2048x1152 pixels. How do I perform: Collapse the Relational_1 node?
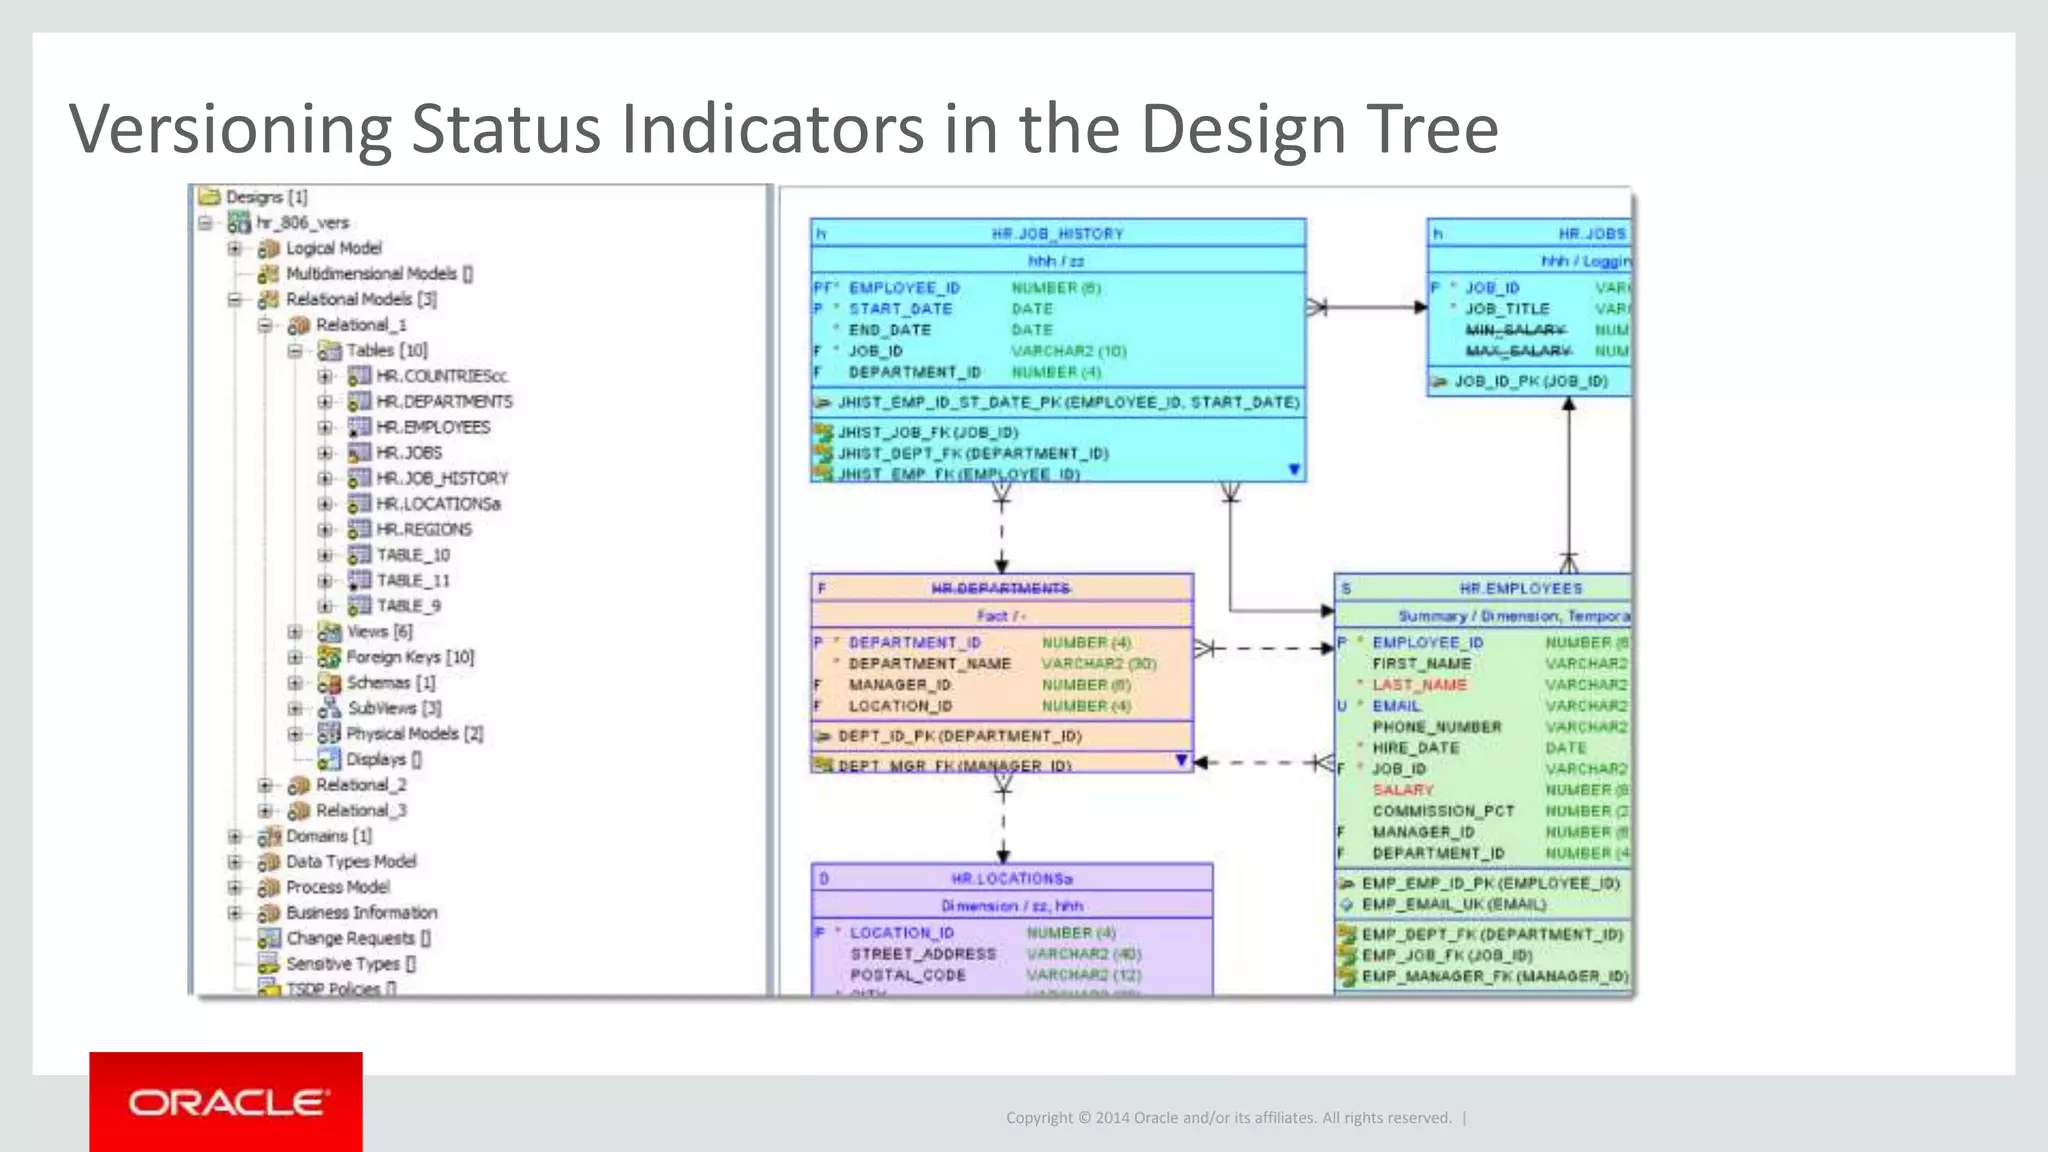[265, 325]
